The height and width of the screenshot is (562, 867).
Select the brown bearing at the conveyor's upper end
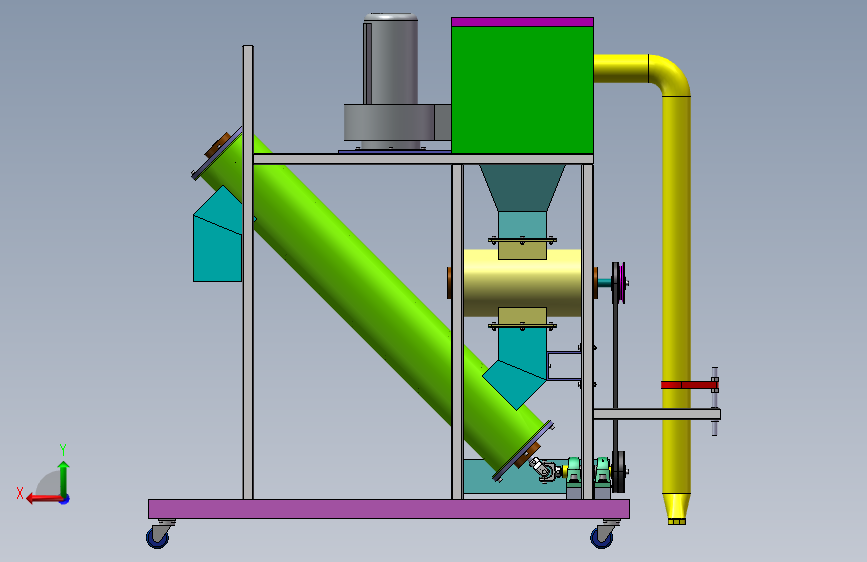217,145
